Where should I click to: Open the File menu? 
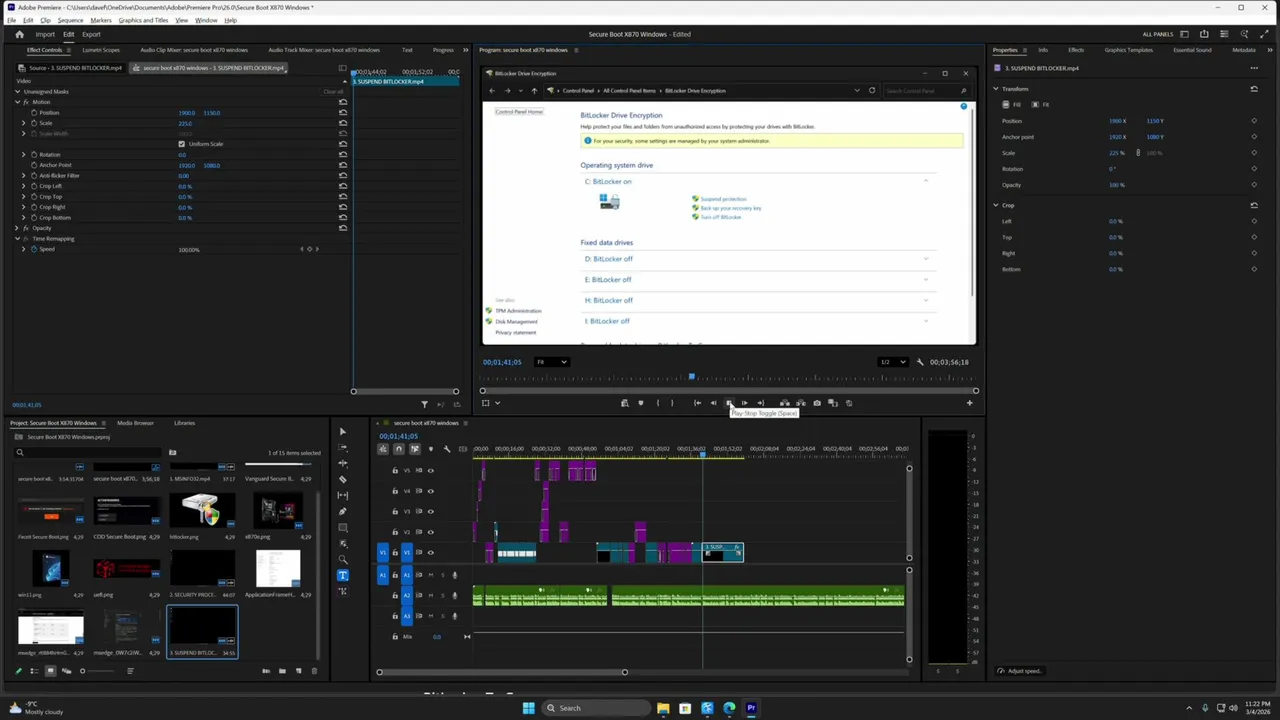coord(12,20)
